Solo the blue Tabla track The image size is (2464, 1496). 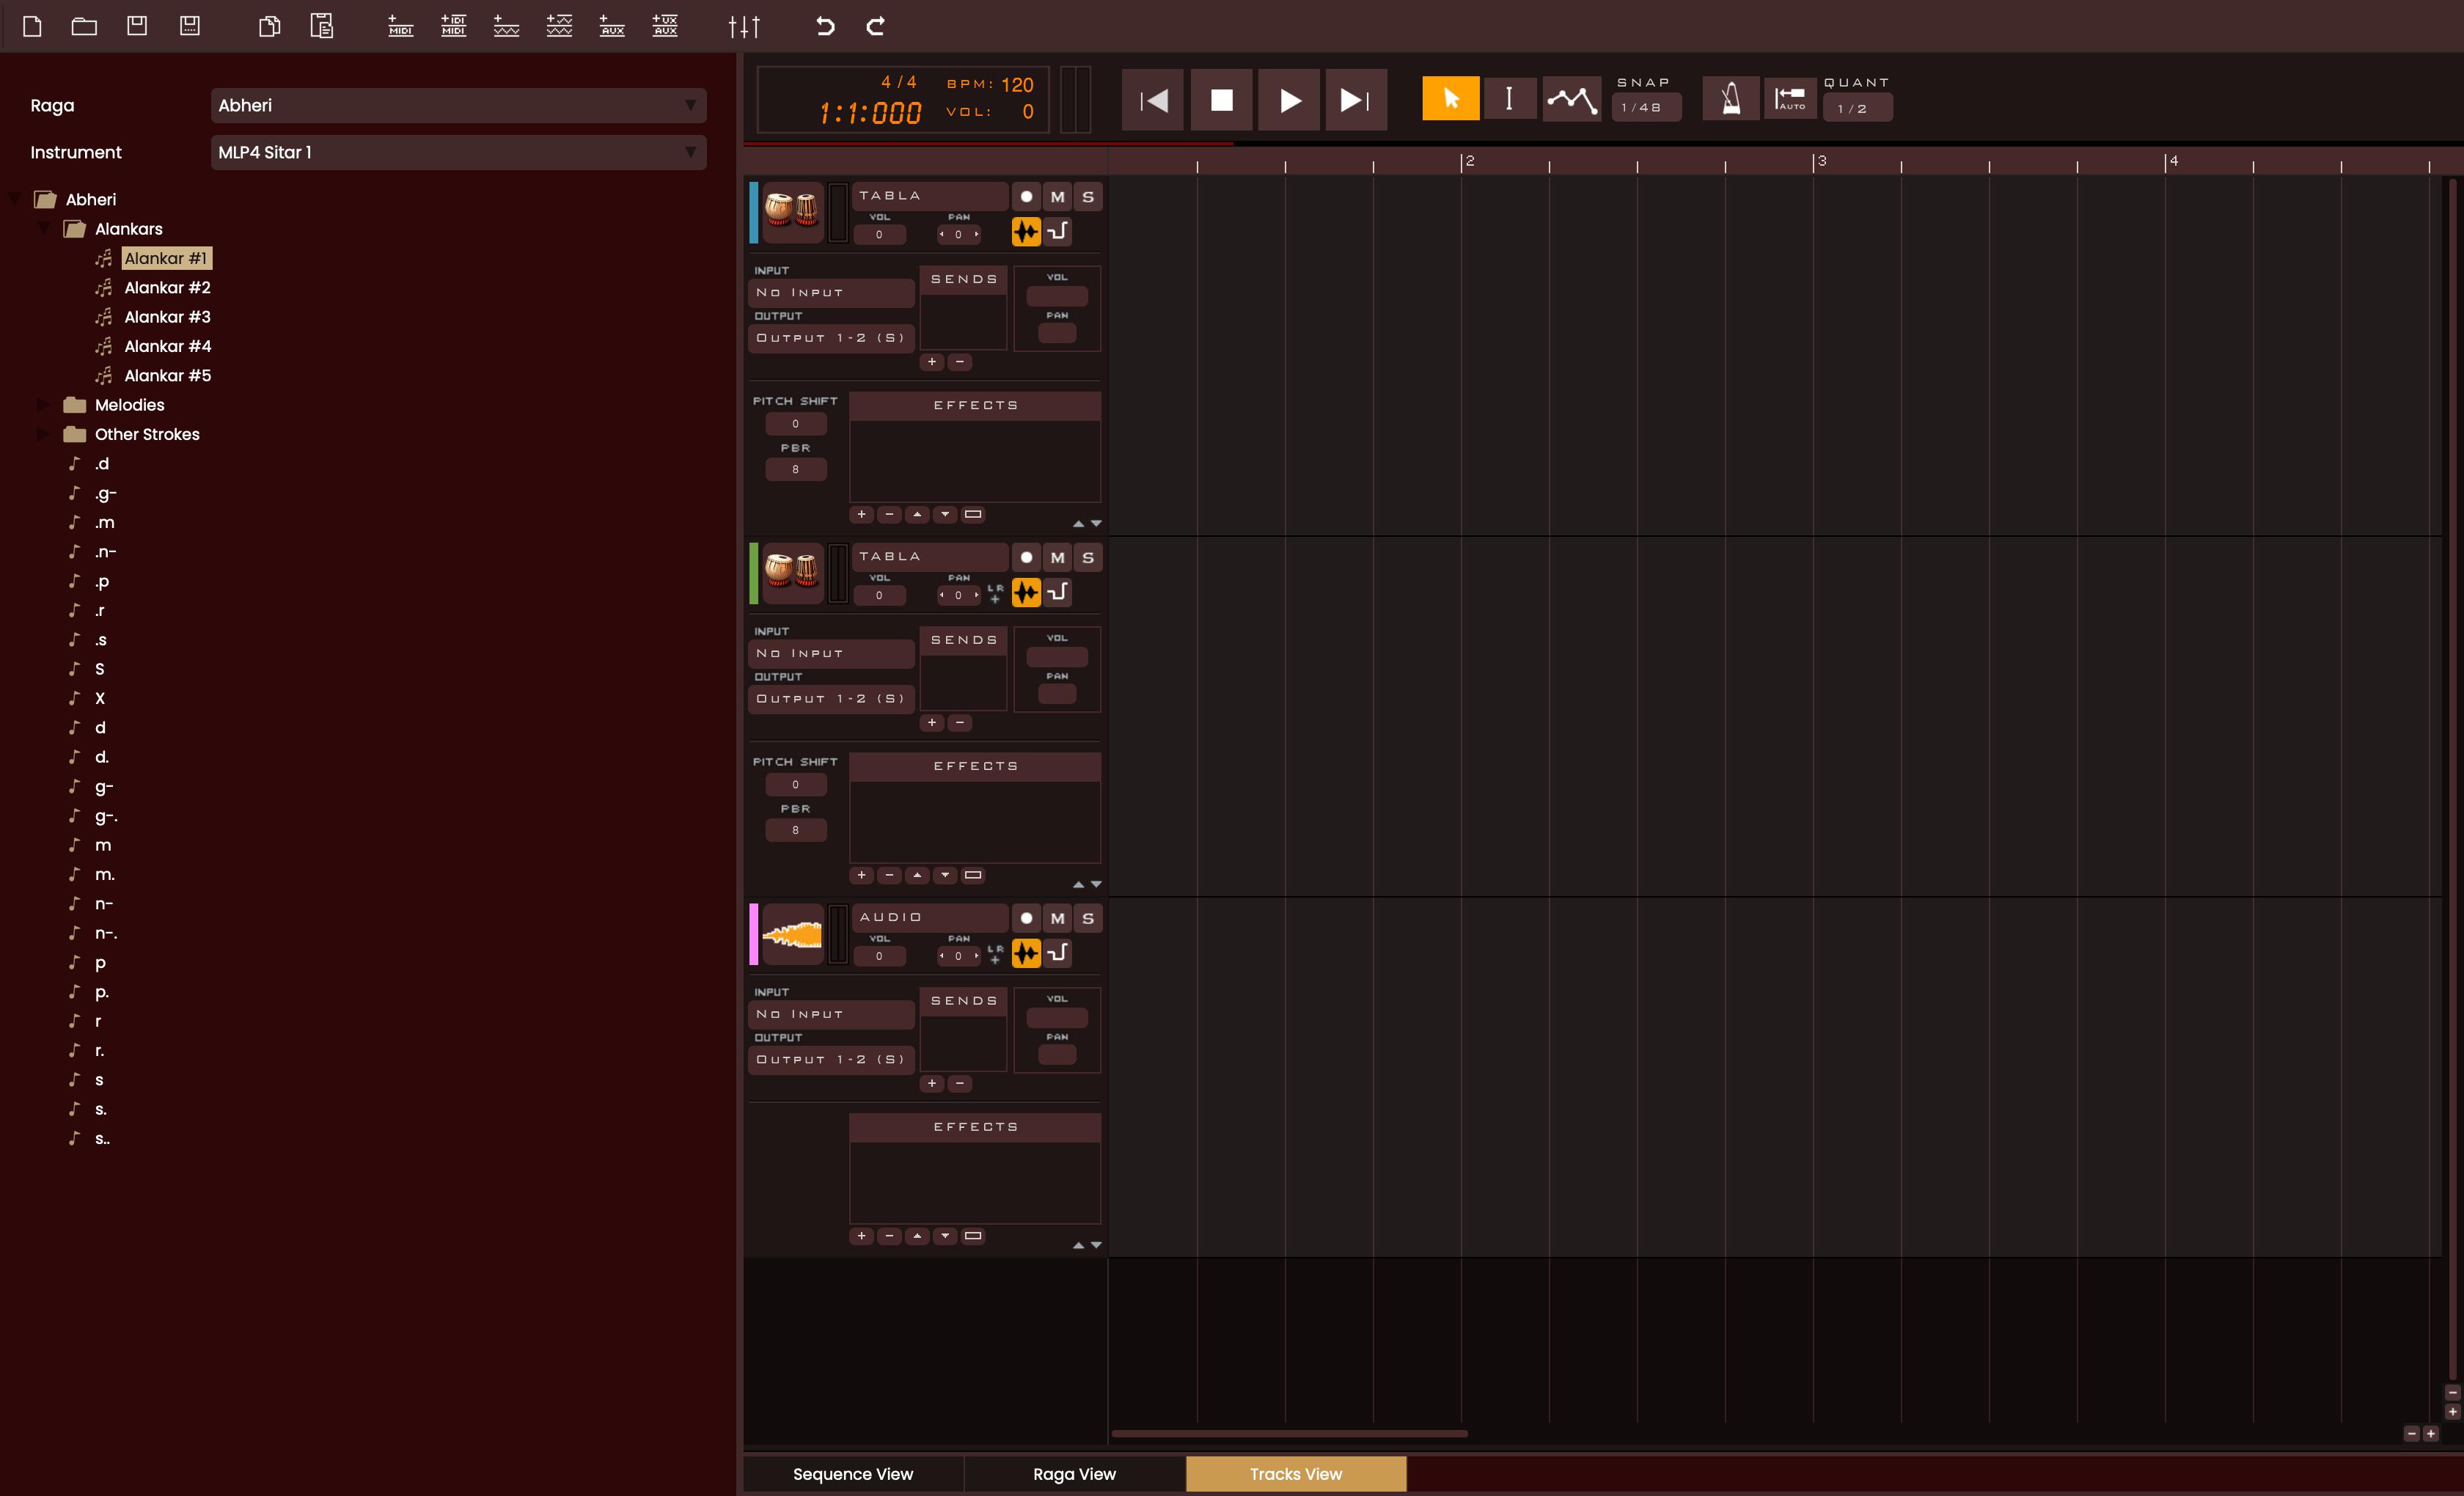click(x=1088, y=197)
